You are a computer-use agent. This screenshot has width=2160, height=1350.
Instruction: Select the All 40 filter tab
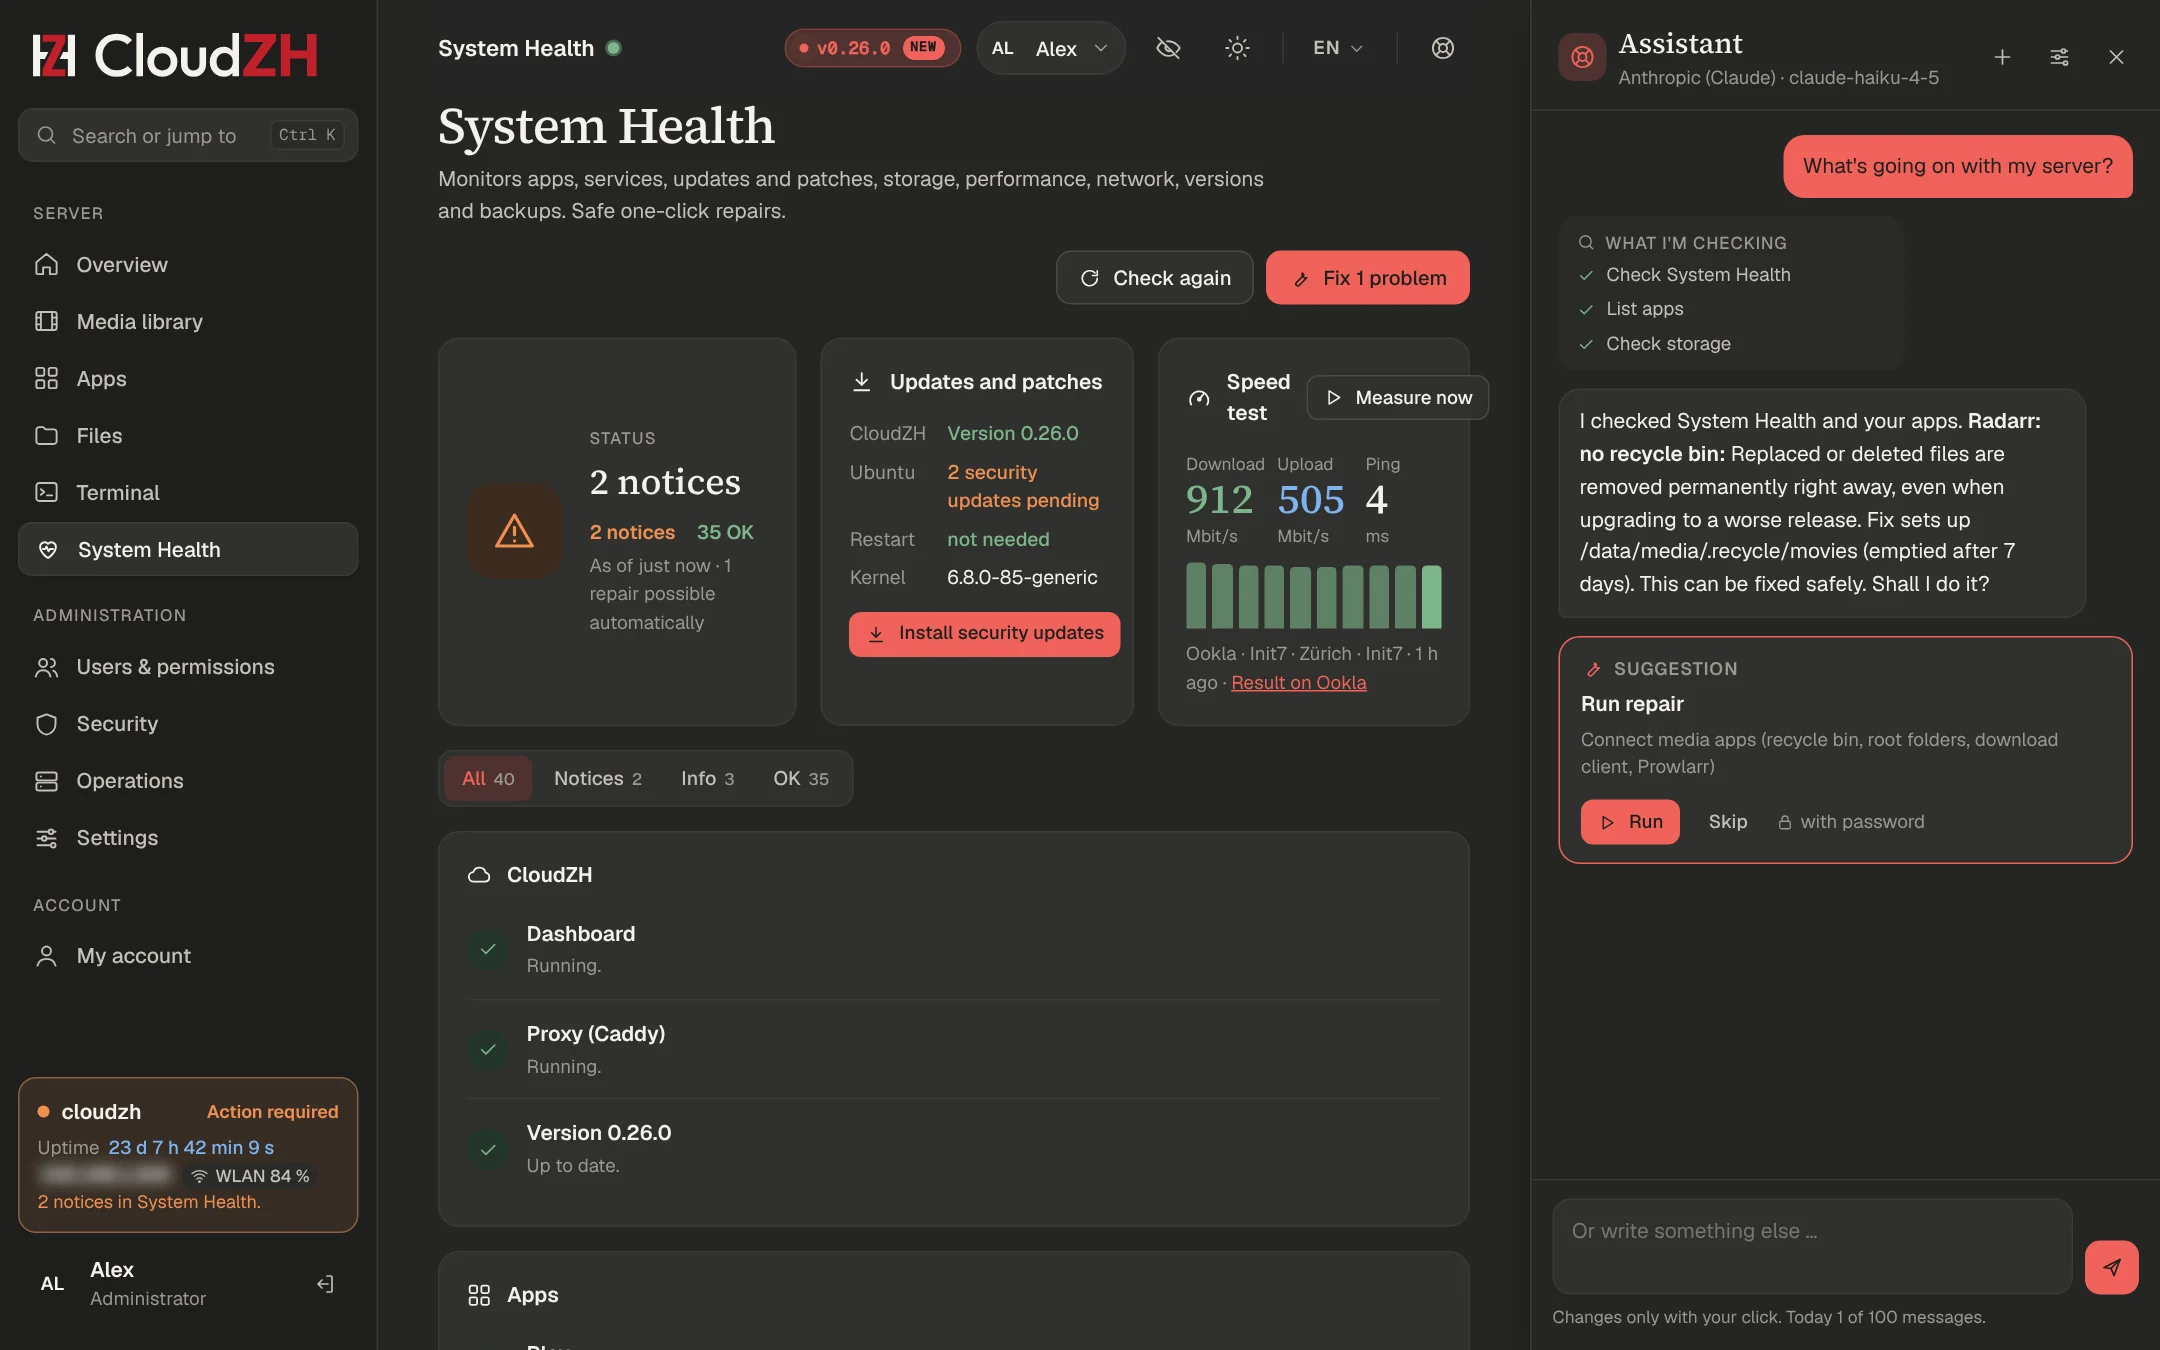pos(488,779)
